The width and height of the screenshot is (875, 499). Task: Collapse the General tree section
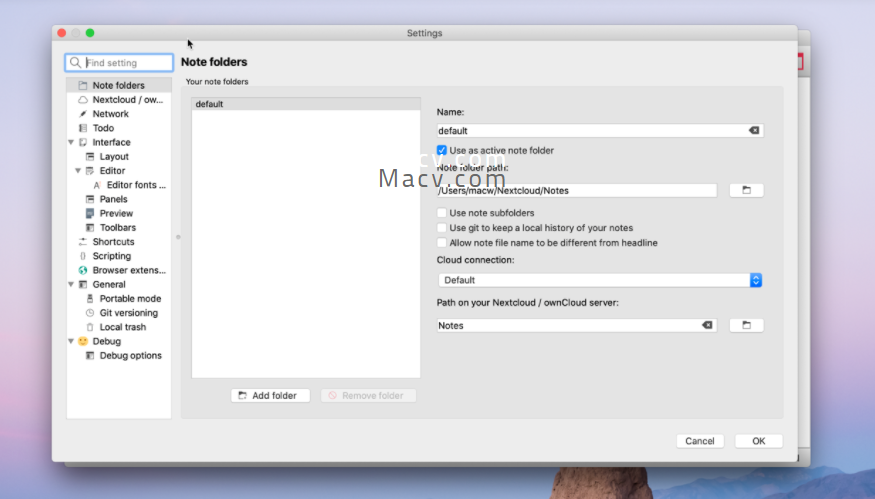pyautogui.click(x=71, y=285)
